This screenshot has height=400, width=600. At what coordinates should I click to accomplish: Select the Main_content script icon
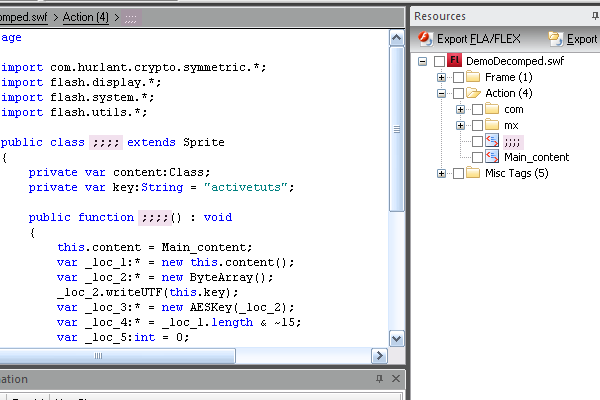coord(492,157)
